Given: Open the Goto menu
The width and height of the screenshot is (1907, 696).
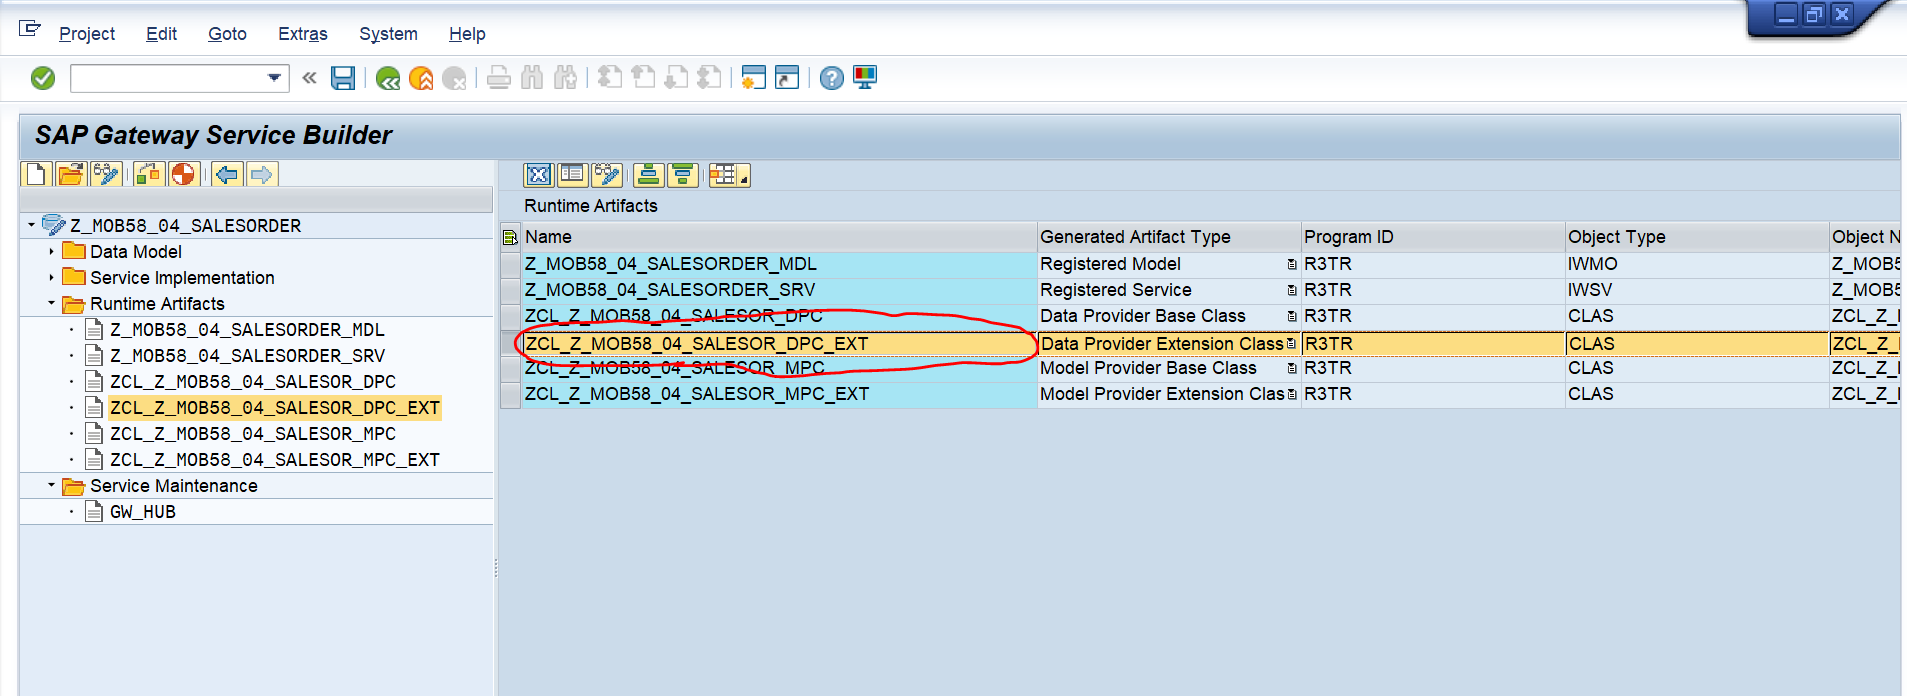Looking at the screenshot, I should click(227, 34).
